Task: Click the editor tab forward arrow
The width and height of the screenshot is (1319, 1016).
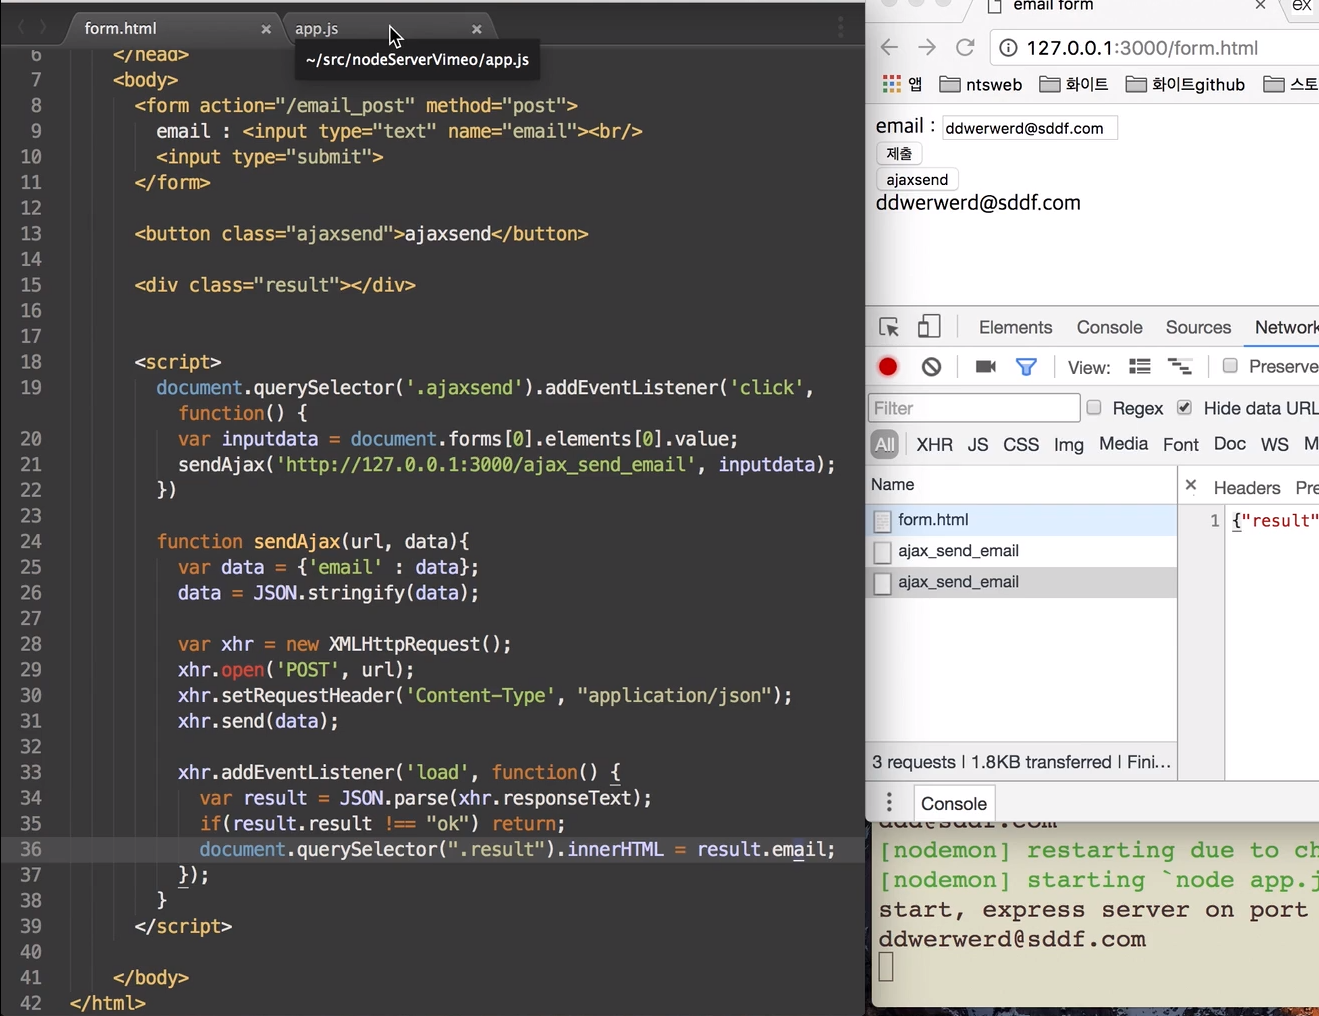Action: (42, 27)
